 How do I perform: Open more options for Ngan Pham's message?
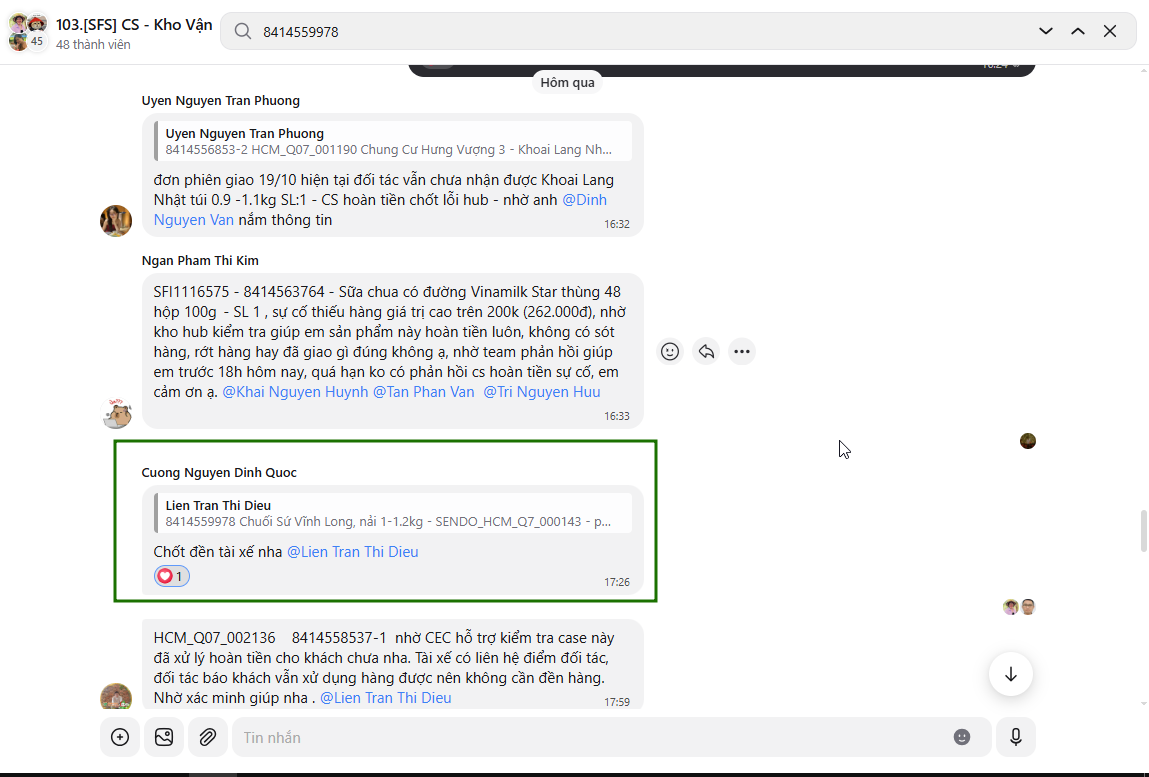(742, 352)
